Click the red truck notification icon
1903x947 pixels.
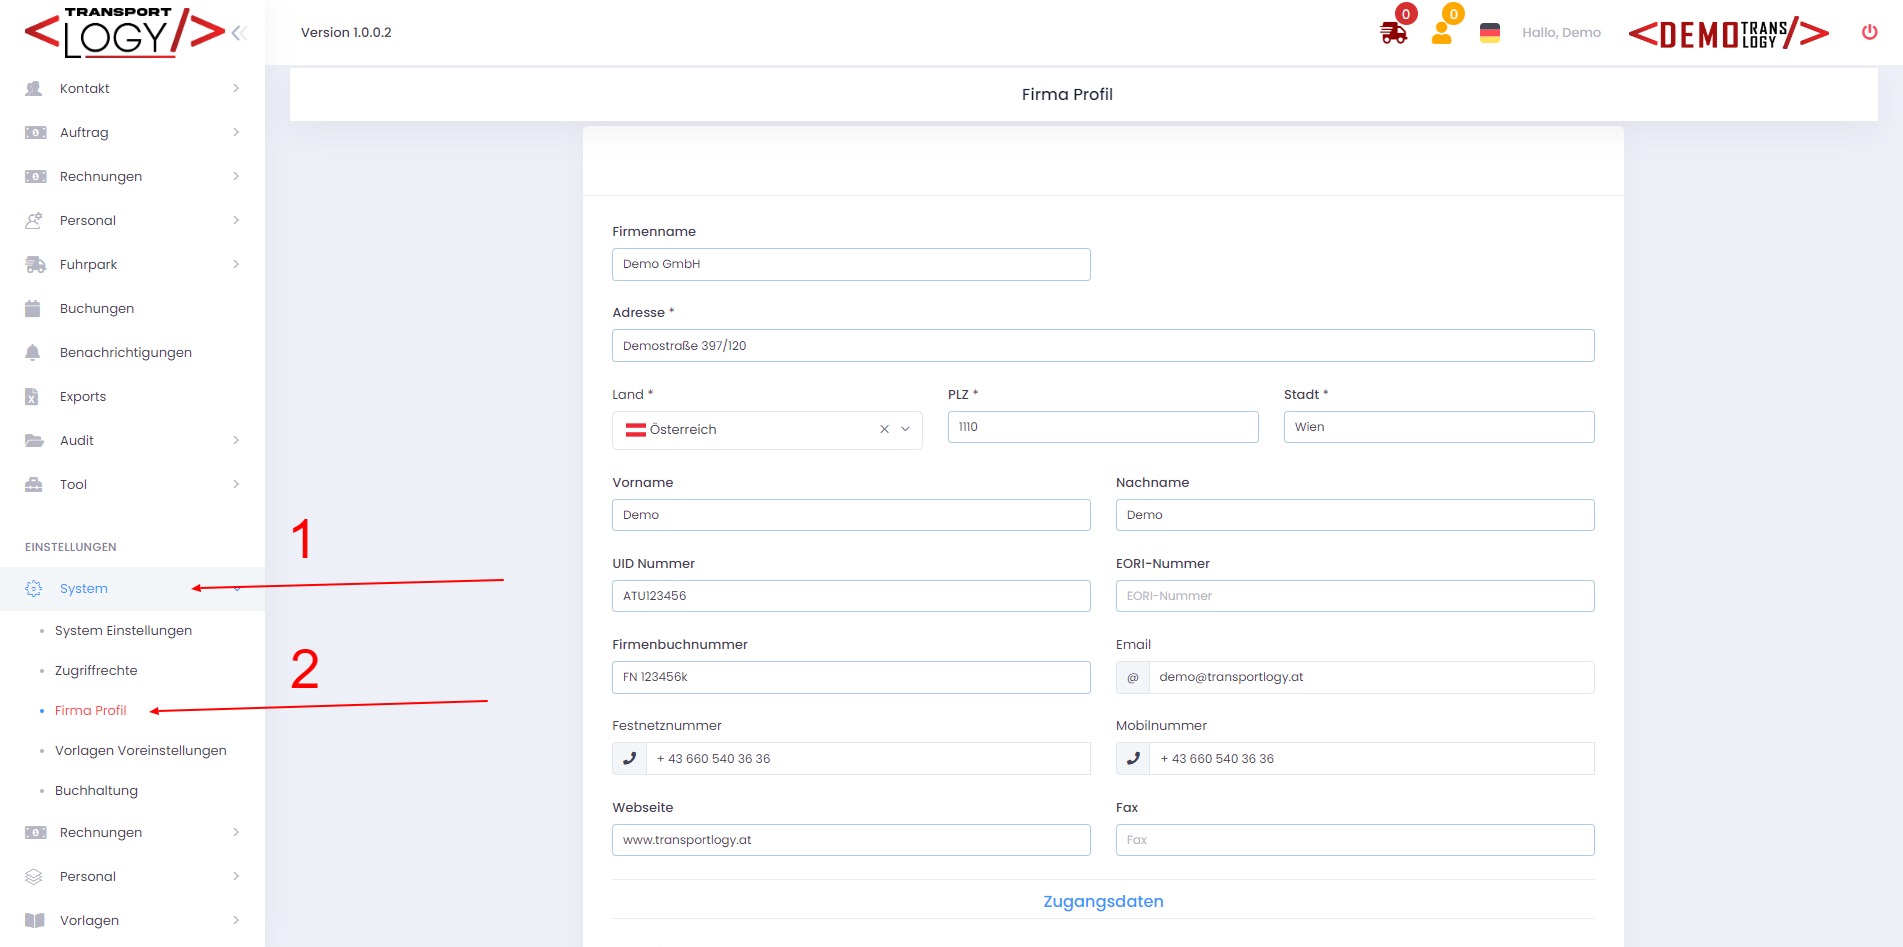1393,33
